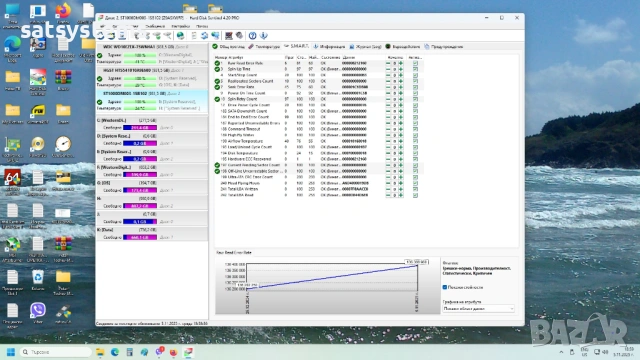Show hidden tray icons chevron
Image resolution: width=640 pixels, height=360 pixels.
click(x=561, y=352)
